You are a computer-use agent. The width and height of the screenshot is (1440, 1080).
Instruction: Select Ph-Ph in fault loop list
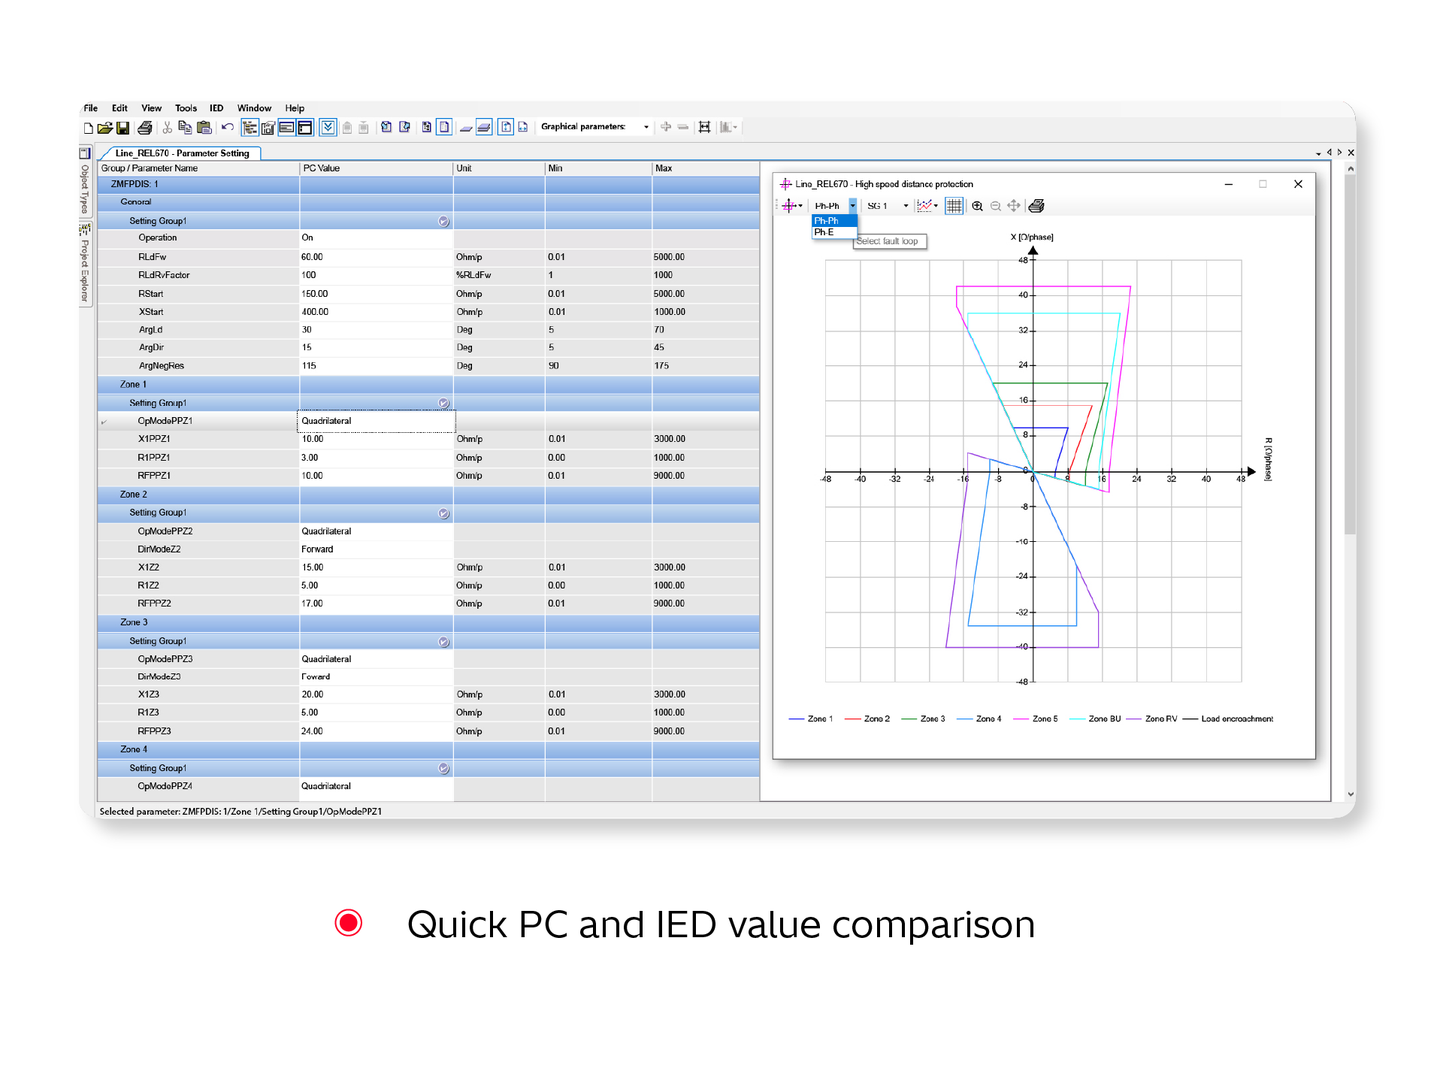pyautogui.click(x=833, y=221)
